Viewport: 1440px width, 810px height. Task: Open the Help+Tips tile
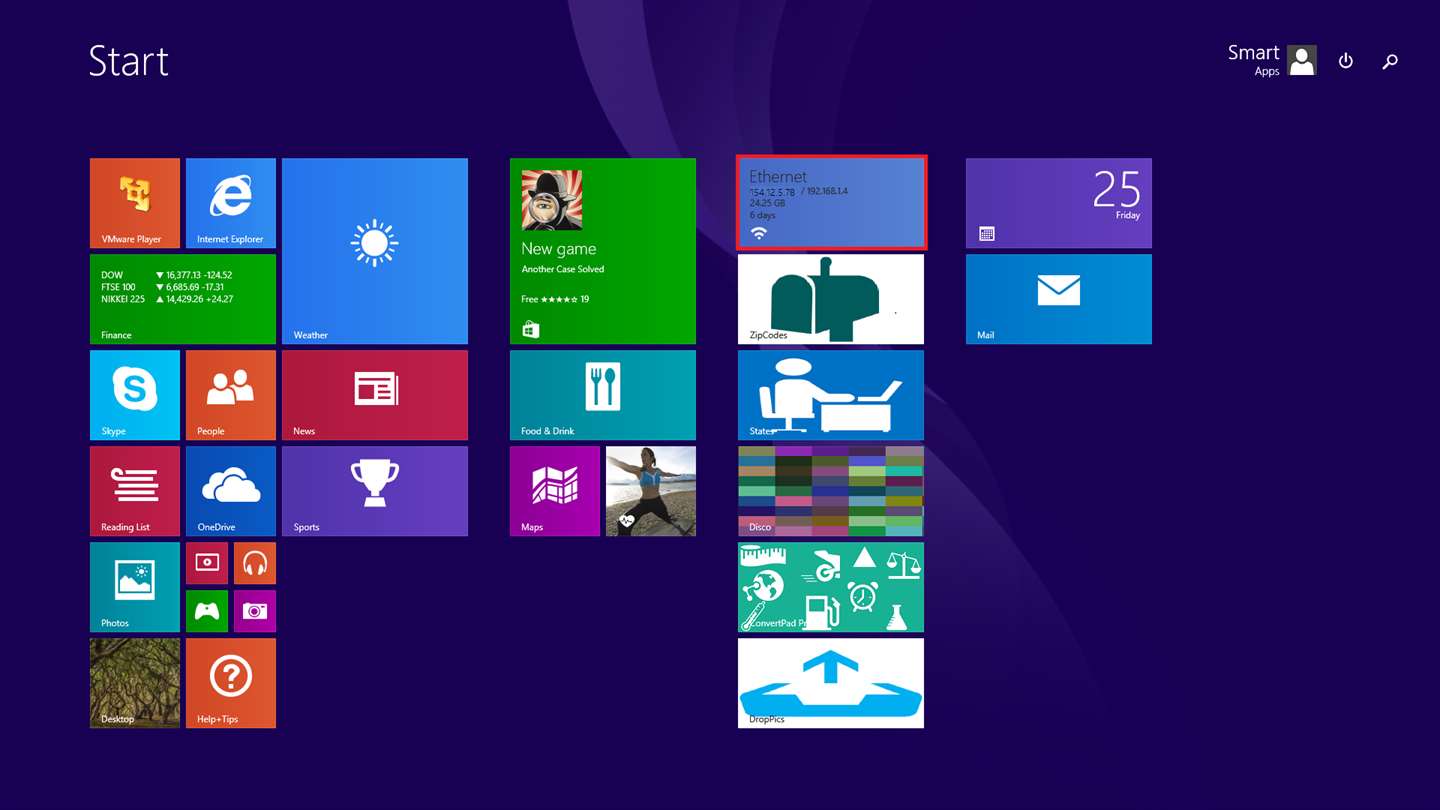point(231,683)
